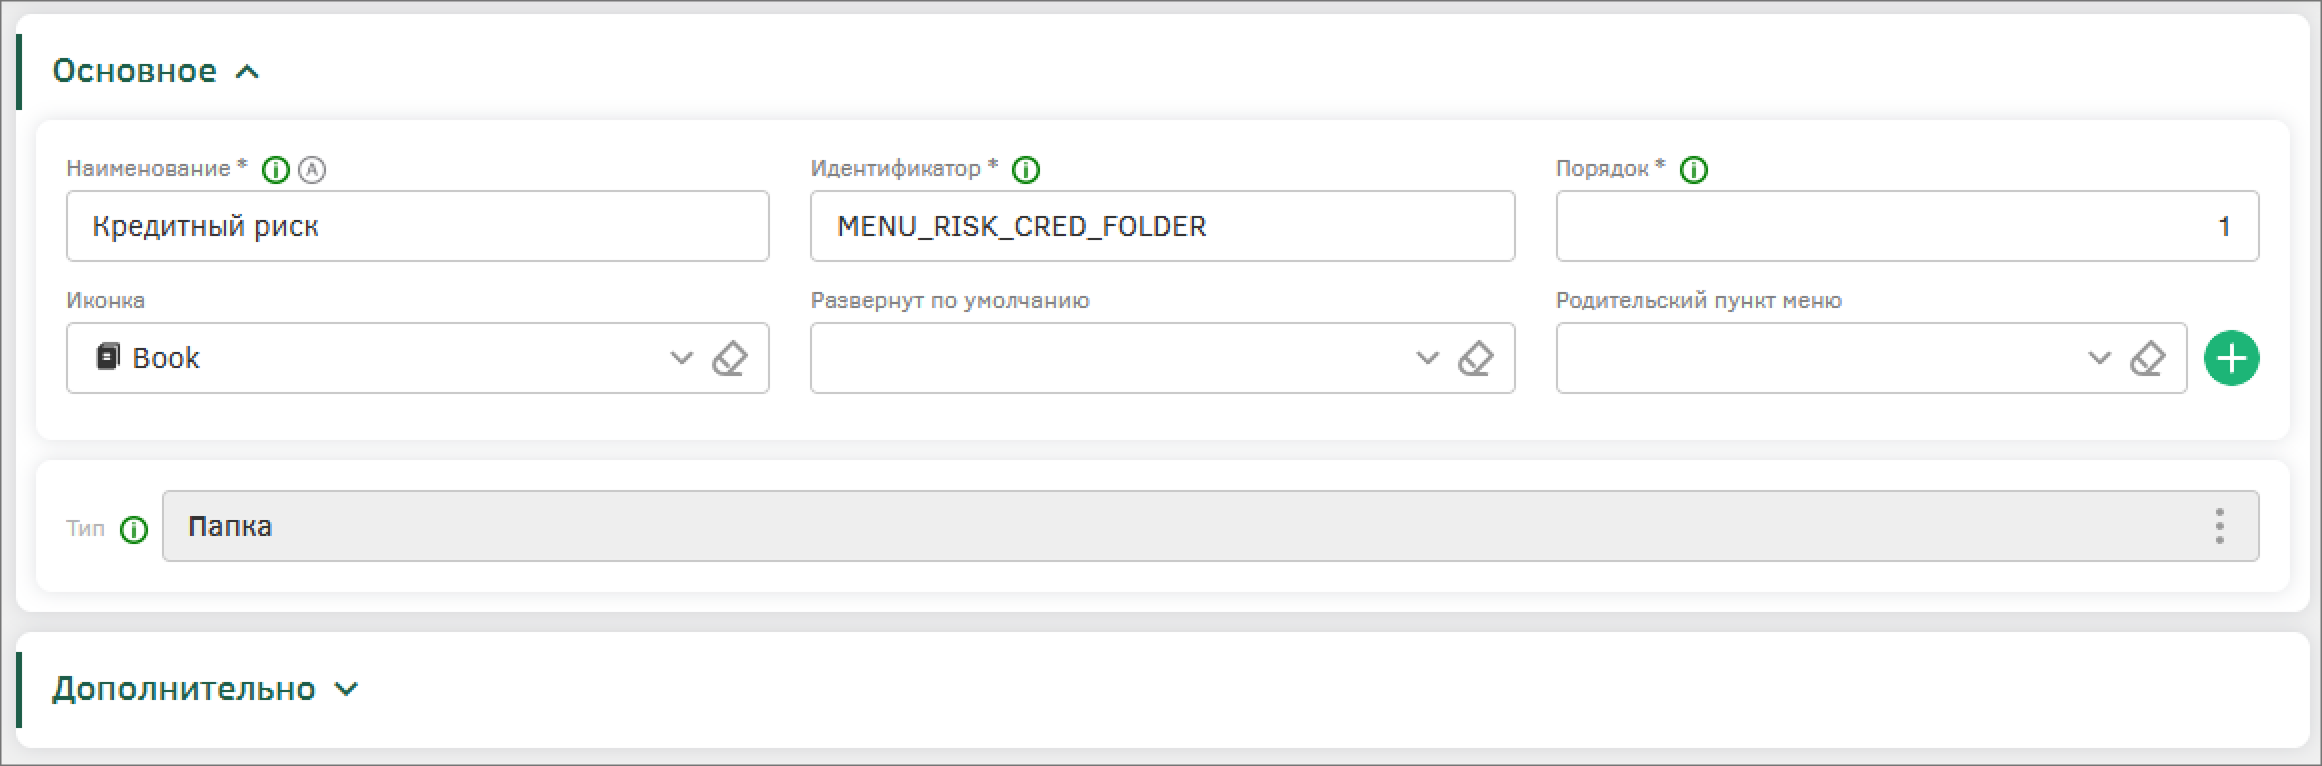
Task: Click the Идентификатор field MENU_RISK_CRED_FOLDER
Action: (1162, 226)
